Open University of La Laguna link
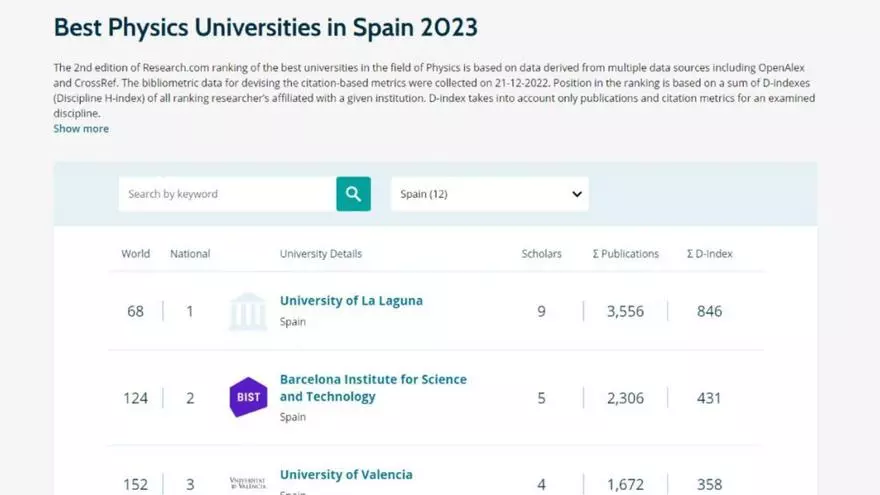 [x=351, y=301]
